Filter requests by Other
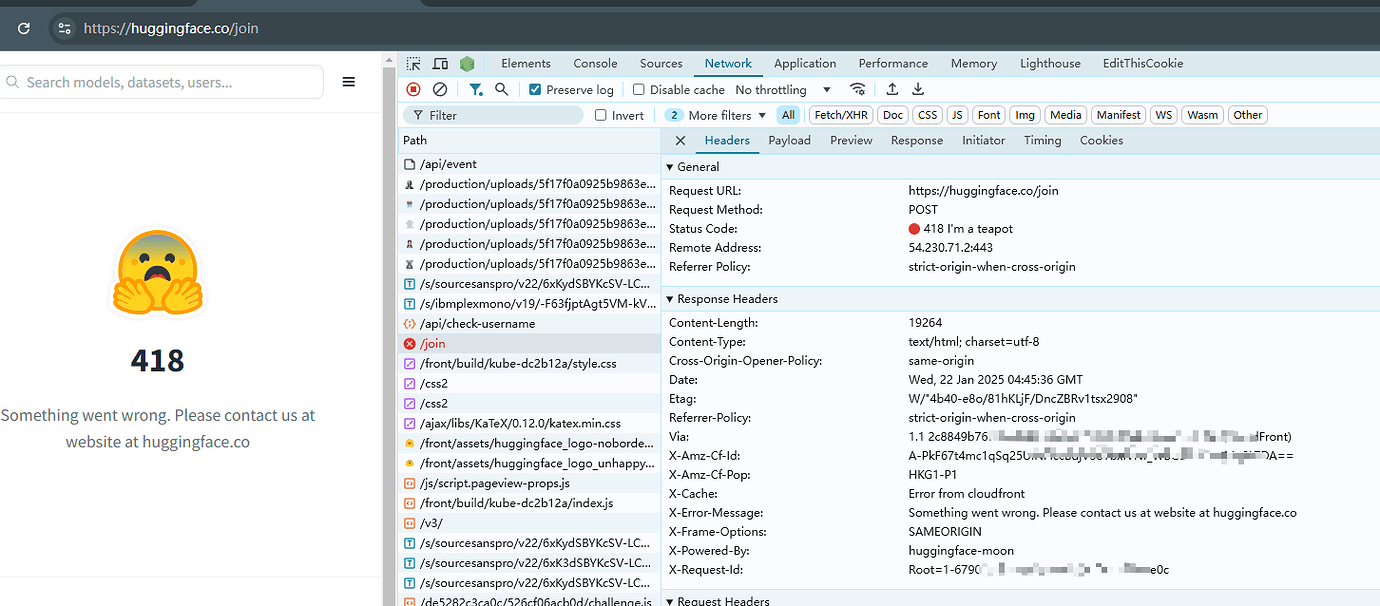The height and width of the screenshot is (606, 1380). coord(1248,115)
